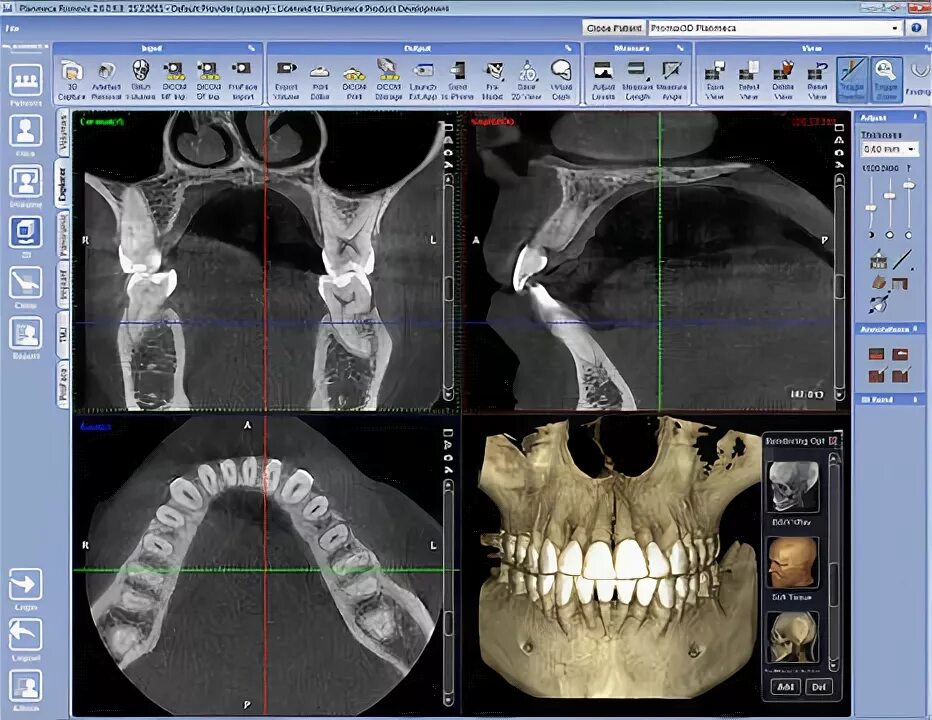Switch to the Volumes vertical tab
Screen dimensions: 932x720
(62, 132)
